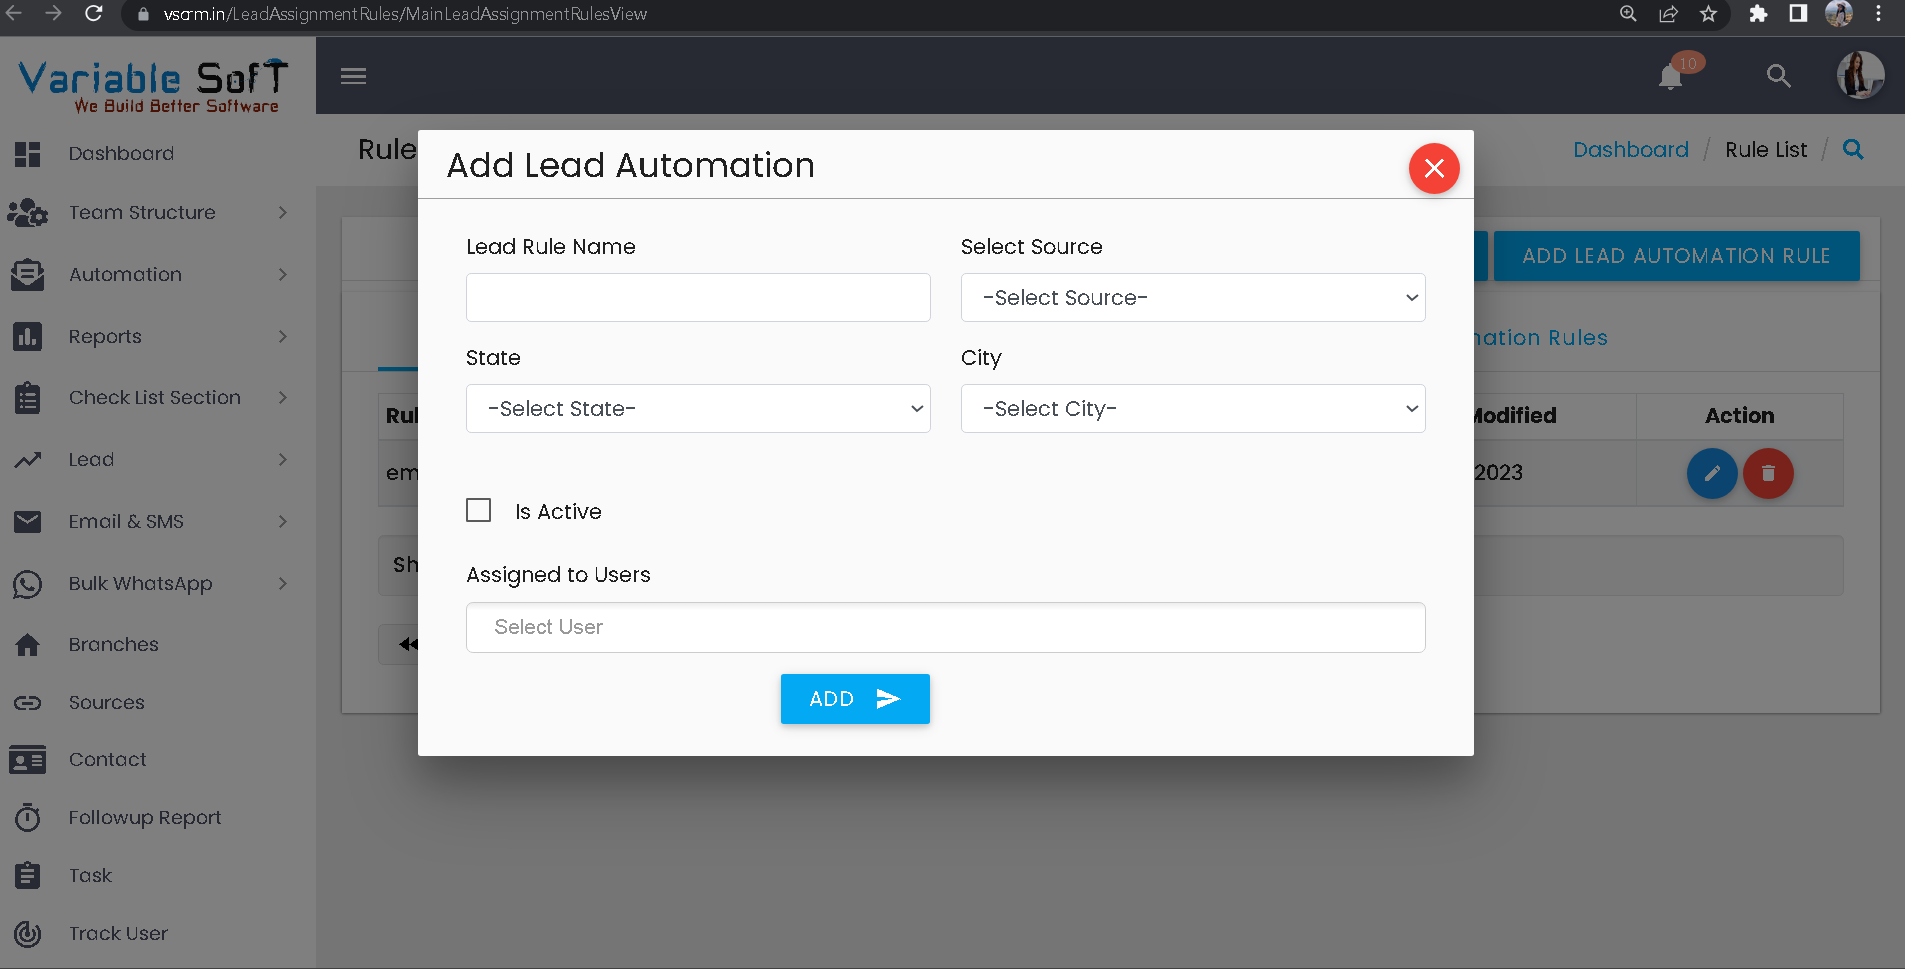Open Followup Report in sidebar
1905x969 pixels.
pos(144,818)
